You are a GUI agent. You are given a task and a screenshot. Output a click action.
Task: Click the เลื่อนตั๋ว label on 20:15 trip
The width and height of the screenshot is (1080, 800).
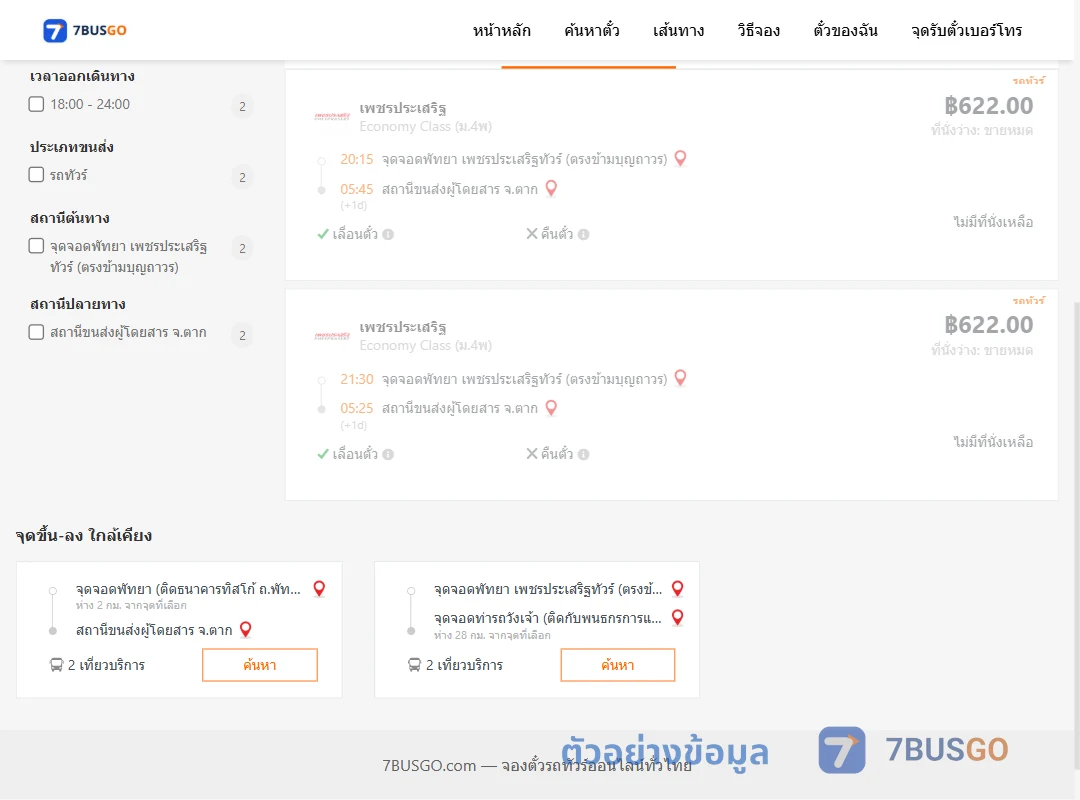click(355, 234)
